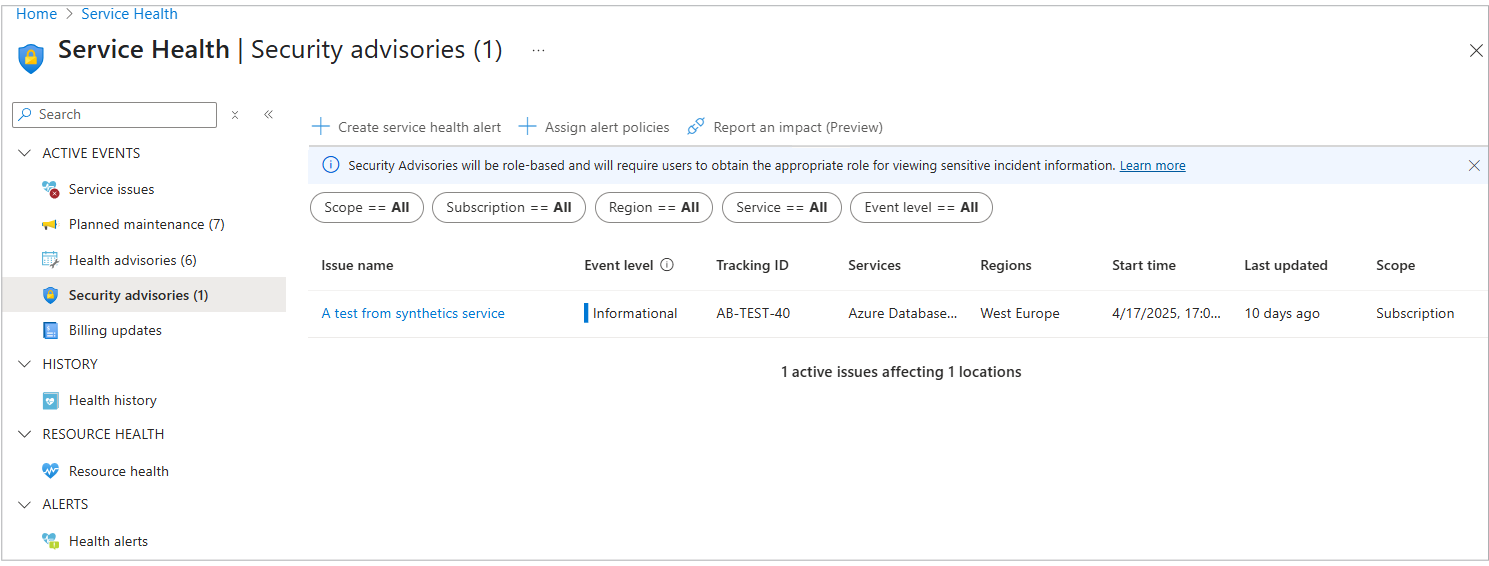The image size is (1489, 566).
Task: Click the Health history icon
Action: (x=50, y=400)
